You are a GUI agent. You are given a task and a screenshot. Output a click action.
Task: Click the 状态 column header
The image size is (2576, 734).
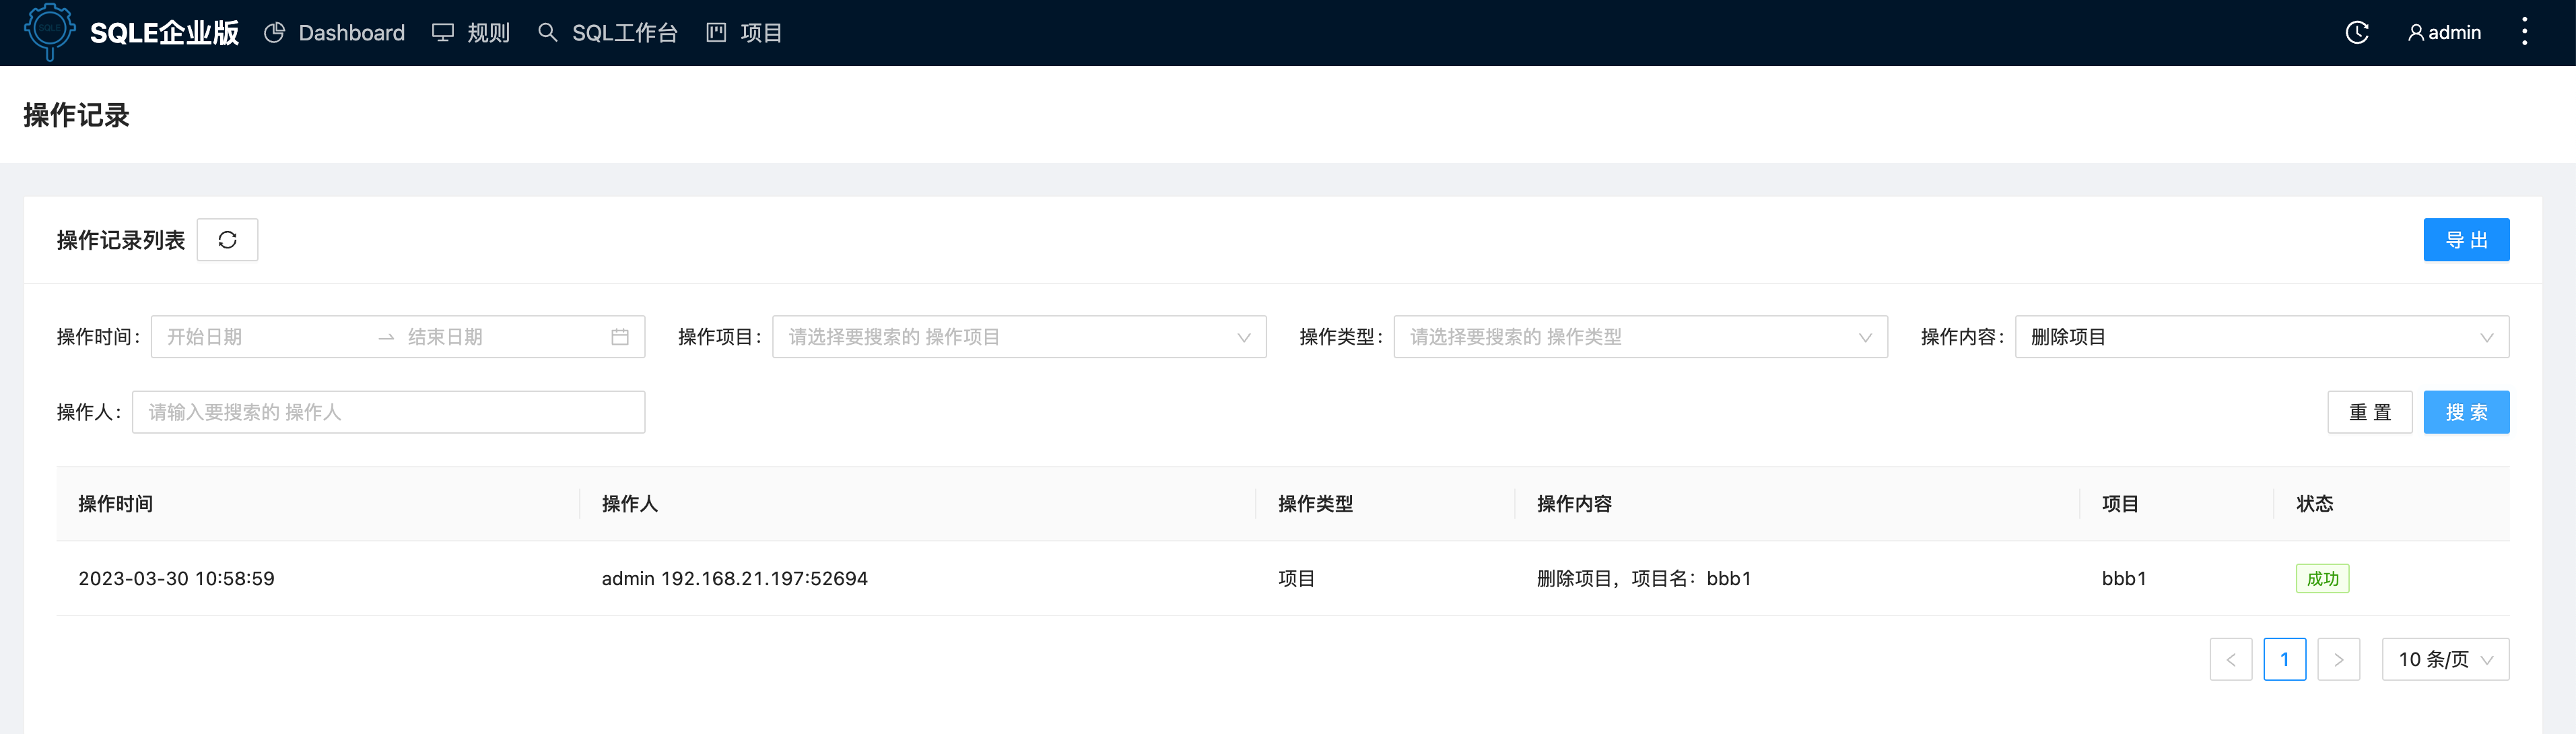coord(2315,504)
